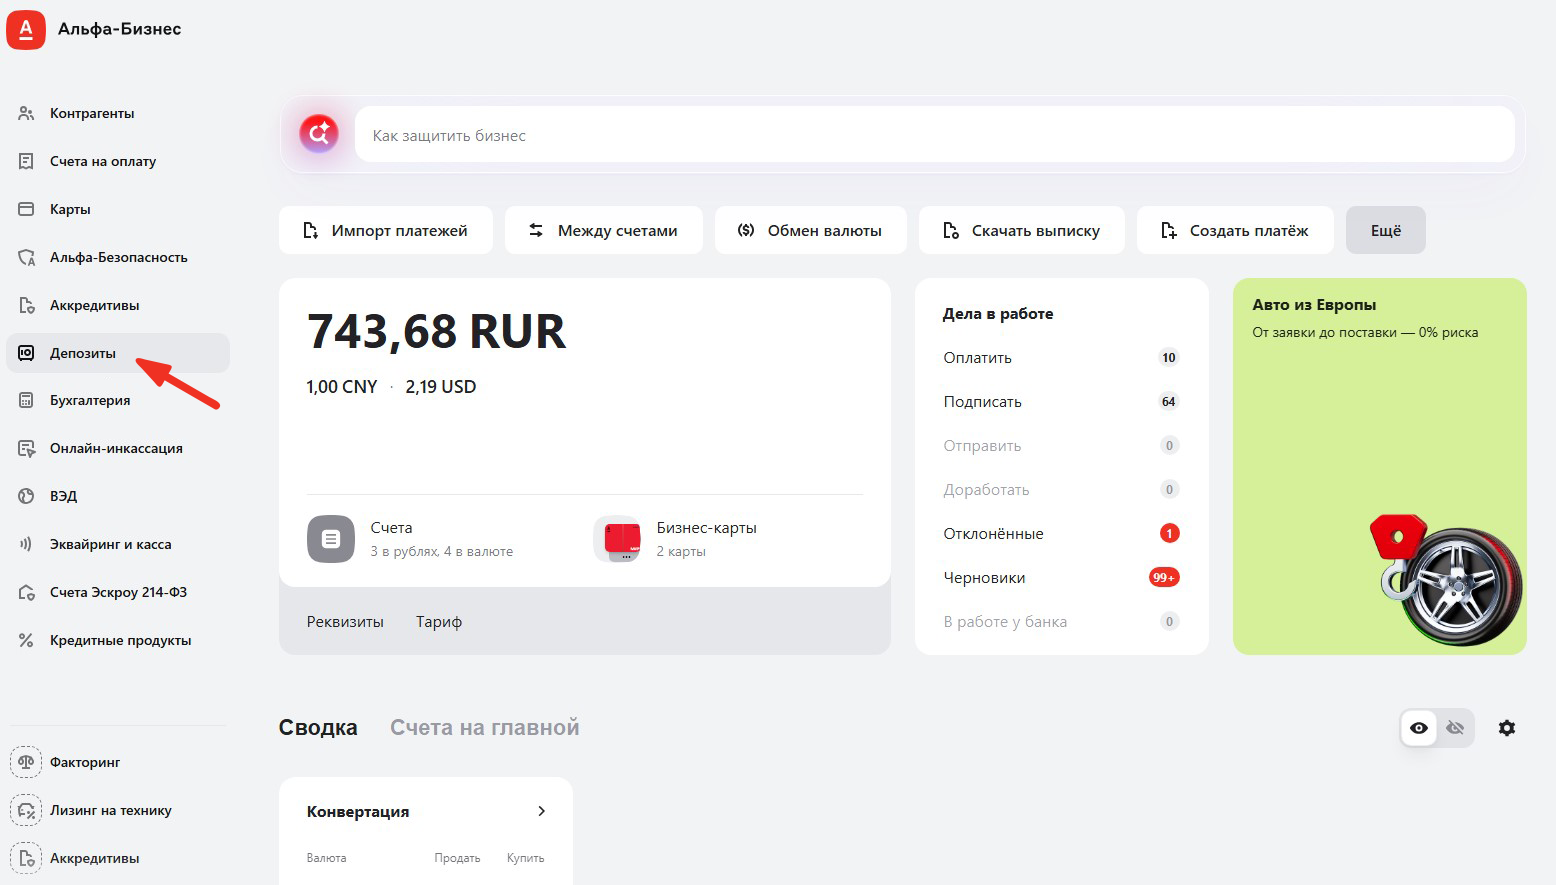Open the Реквизиты link

(345, 622)
